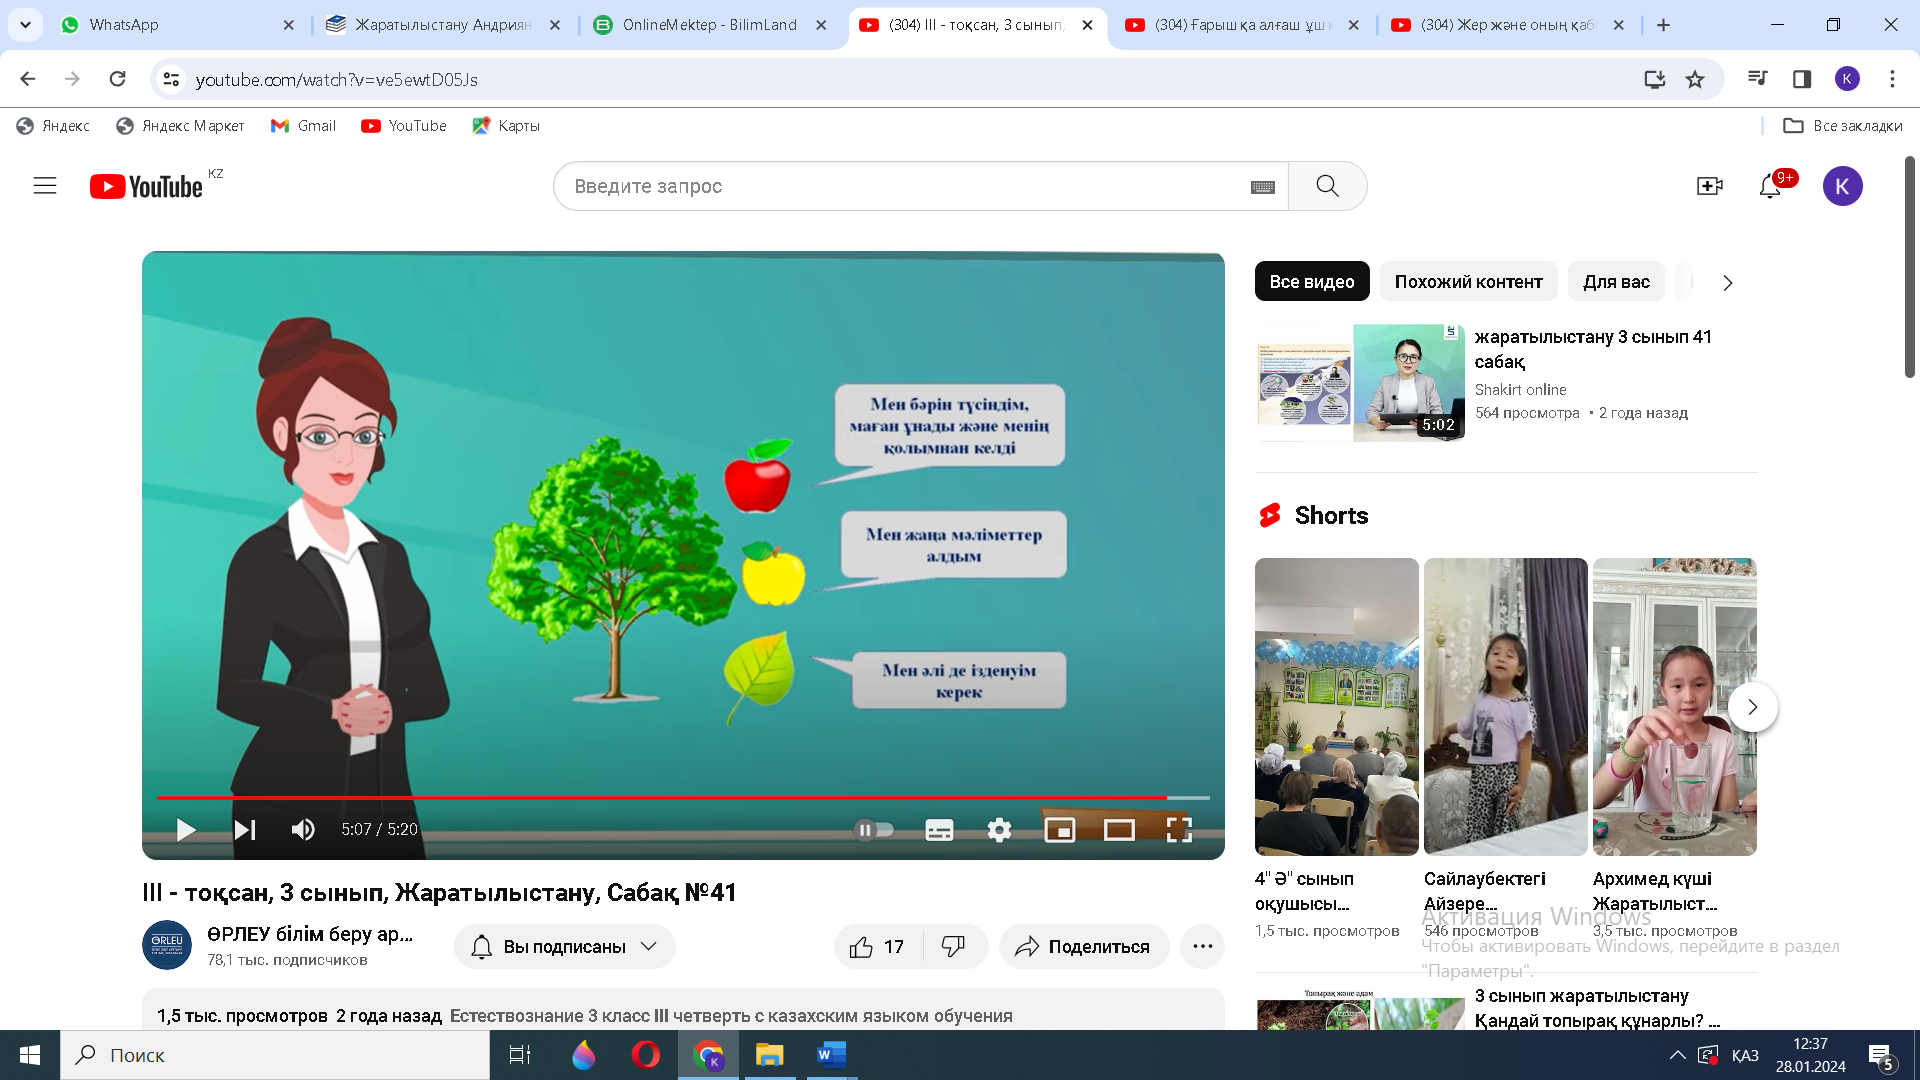This screenshot has height=1080, width=1920.
Task: Enable subtitles in the video player
Action: pos(939,830)
